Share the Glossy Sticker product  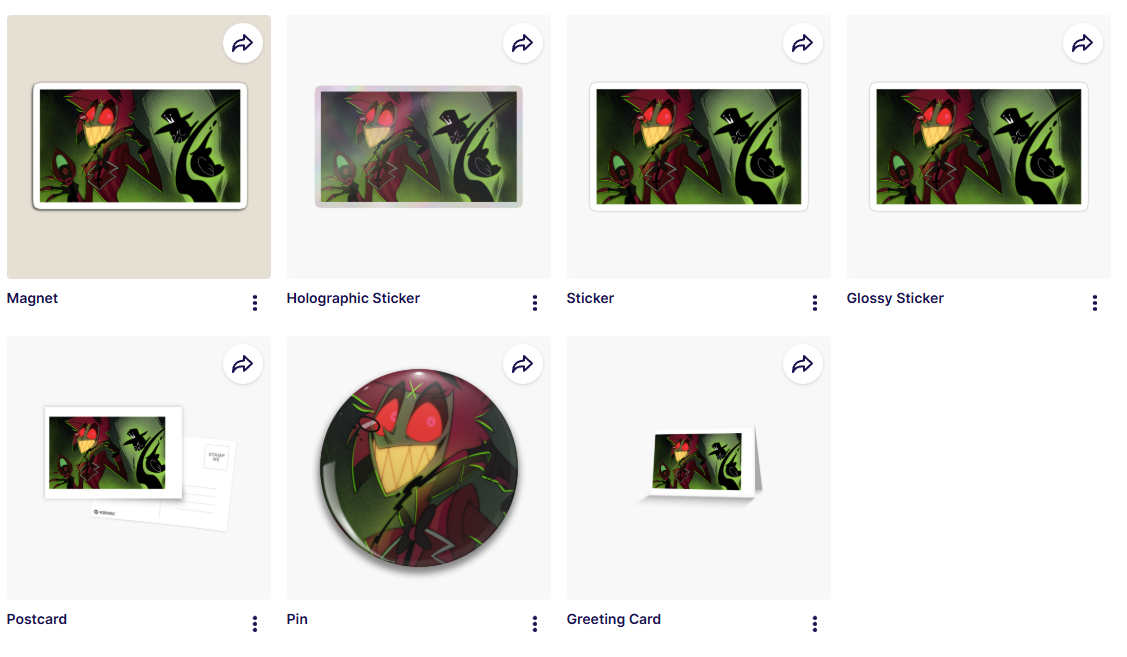(1083, 43)
